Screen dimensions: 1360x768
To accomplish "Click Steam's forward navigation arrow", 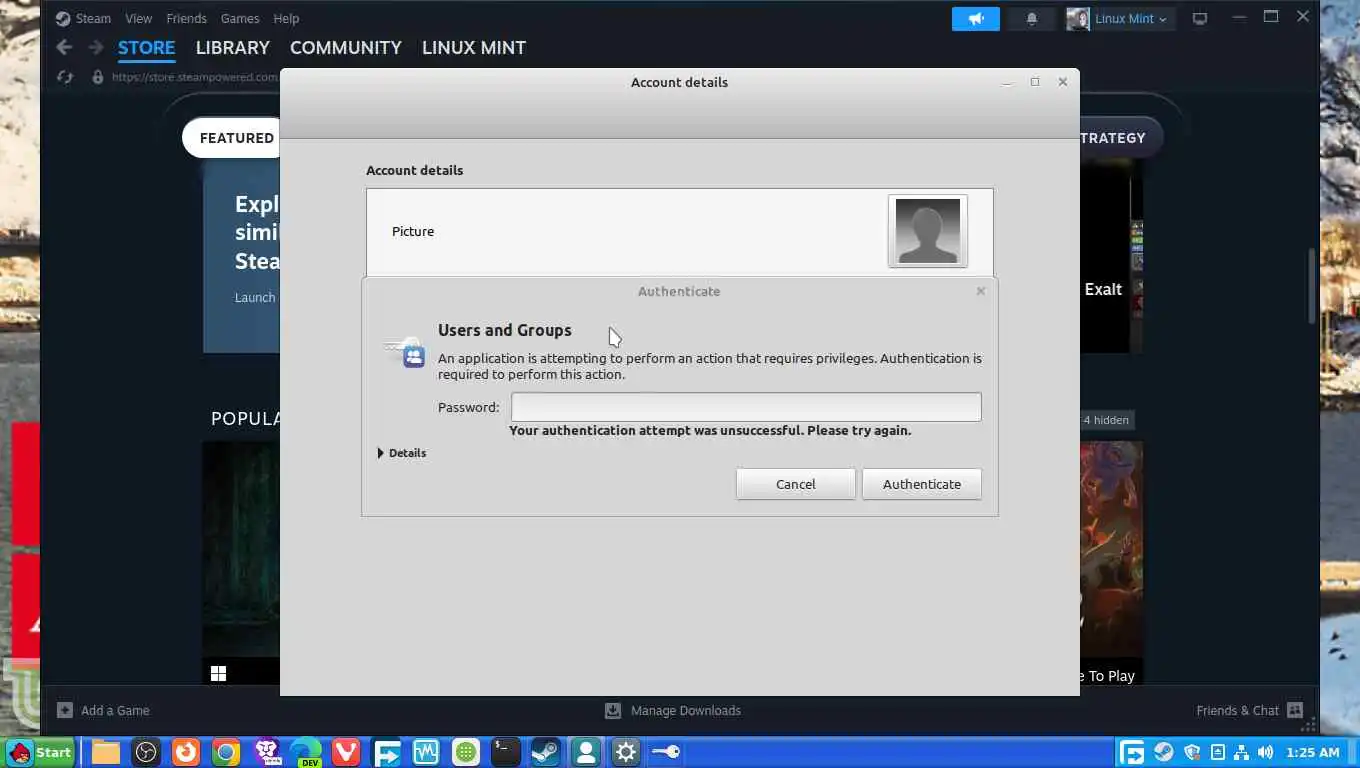I will (96, 47).
